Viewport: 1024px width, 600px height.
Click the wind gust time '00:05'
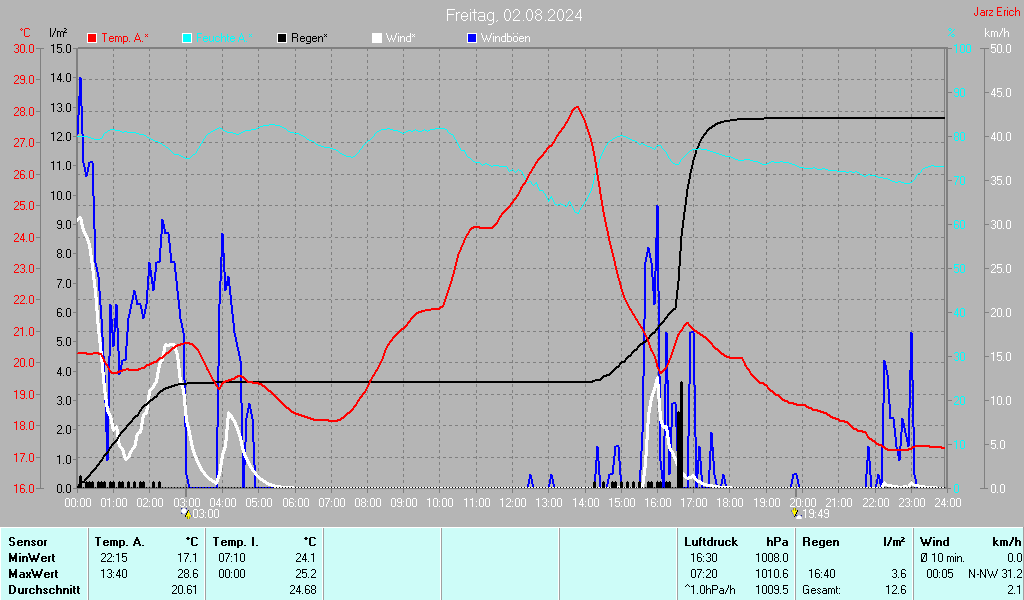tap(939, 574)
